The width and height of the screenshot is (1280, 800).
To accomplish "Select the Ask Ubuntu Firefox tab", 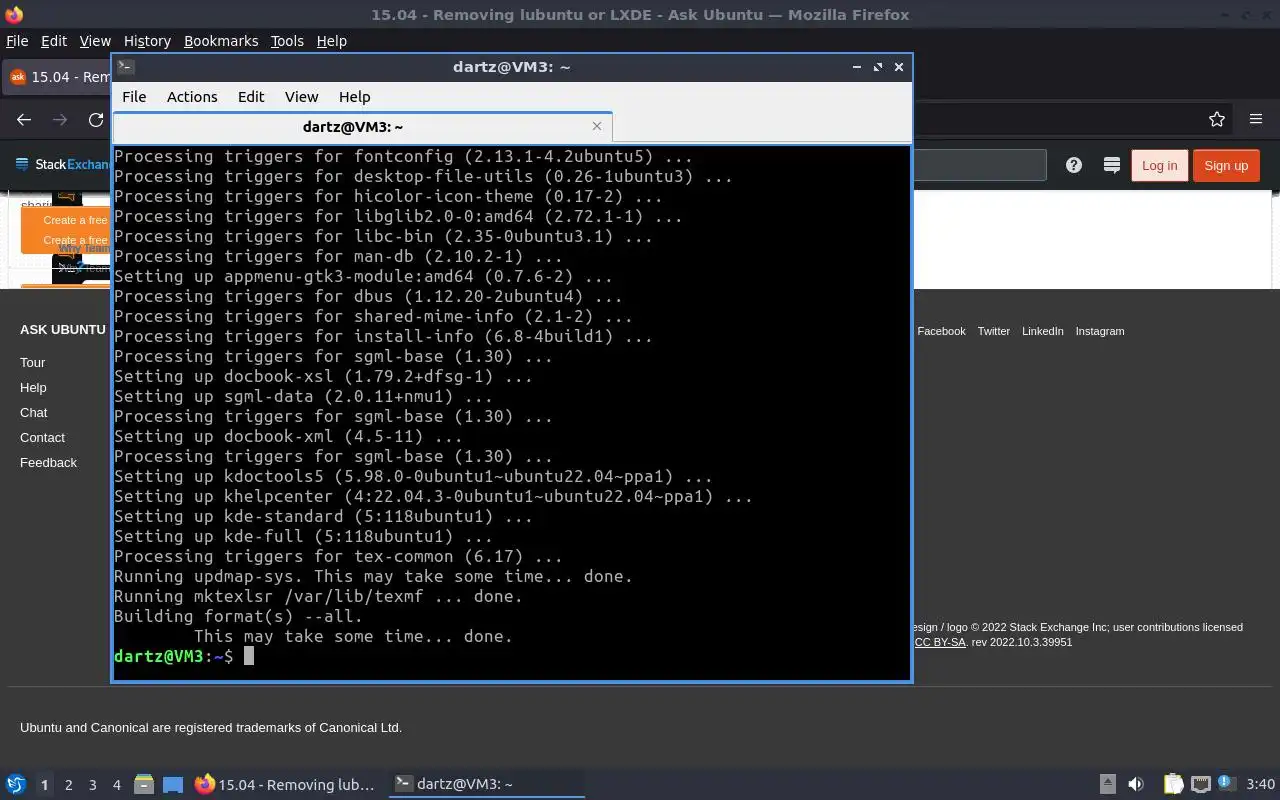I will click(x=57, y=77).
